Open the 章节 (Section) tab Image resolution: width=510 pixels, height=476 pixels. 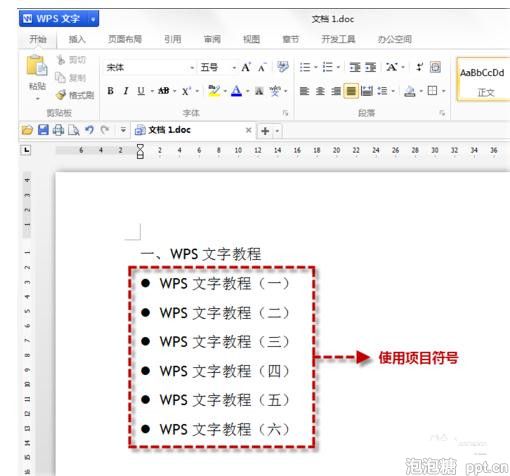tap(291, 39)
